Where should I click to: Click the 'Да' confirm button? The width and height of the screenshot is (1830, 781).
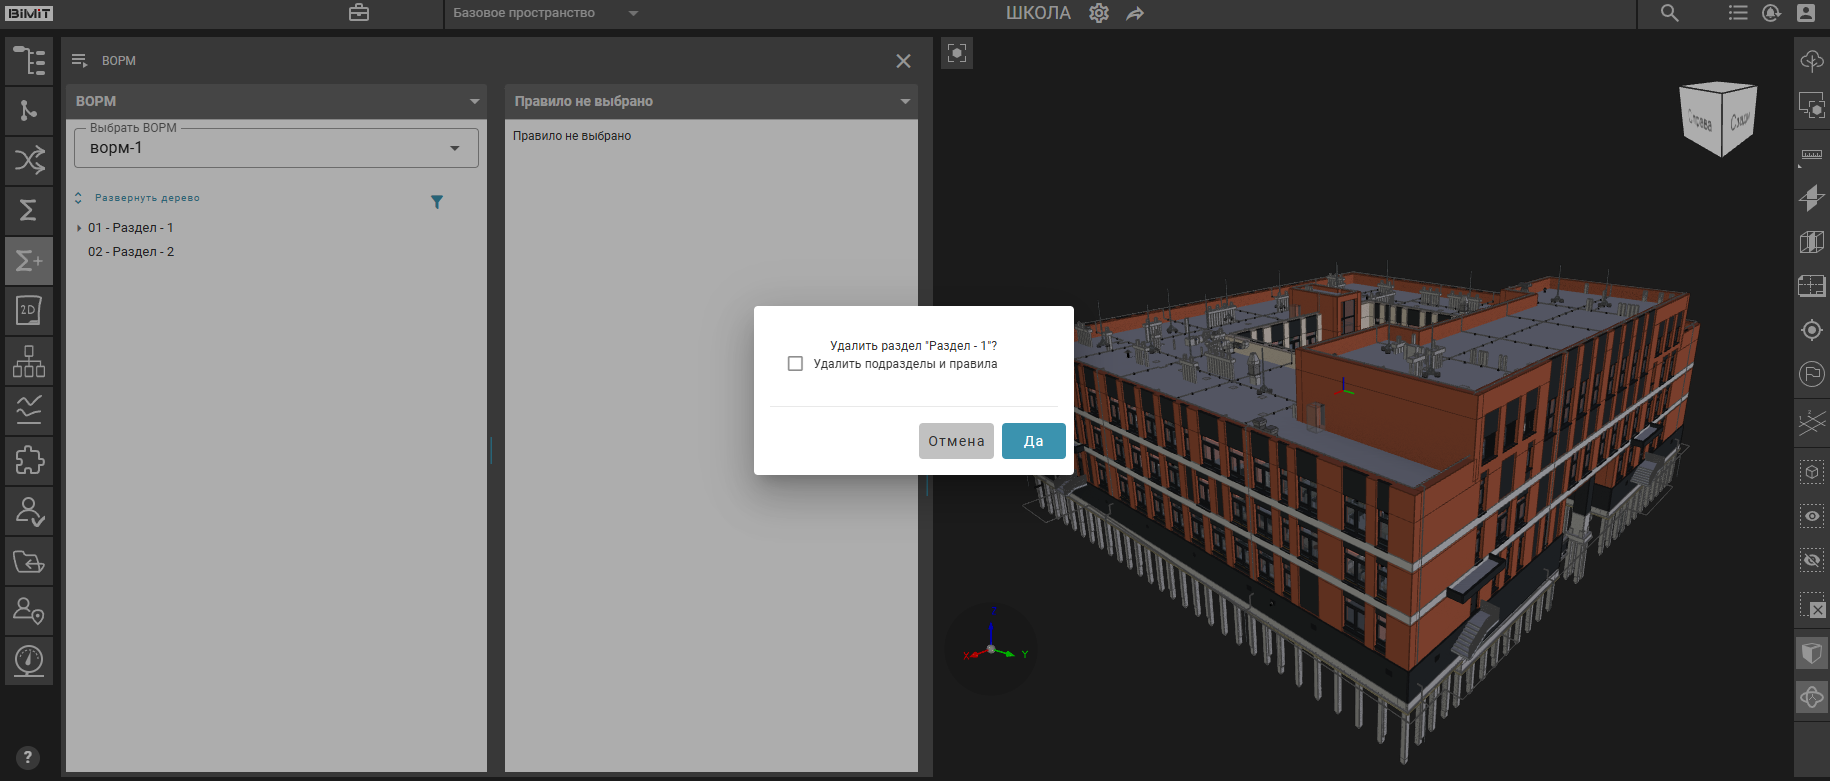pyautogui.click(x=1033, y=441)
